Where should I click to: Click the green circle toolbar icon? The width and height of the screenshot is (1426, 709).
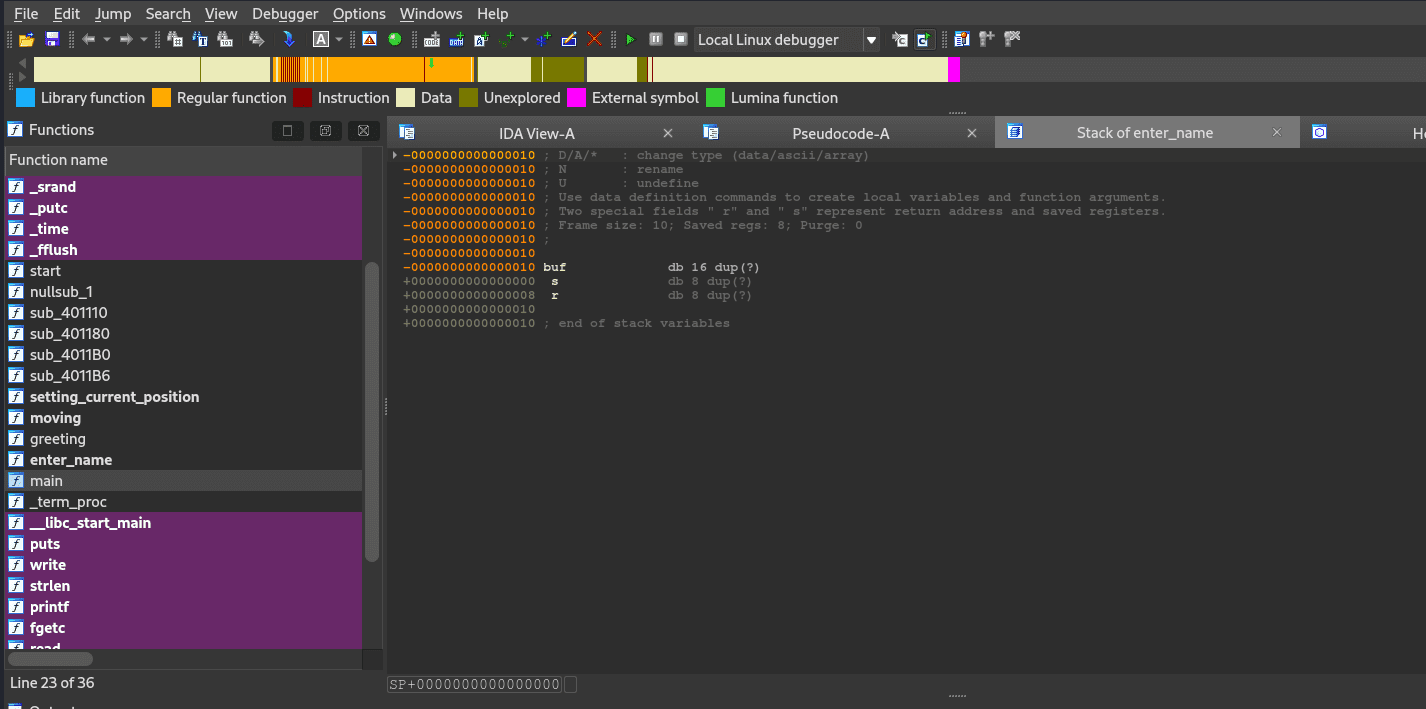(x=395, y=40)
